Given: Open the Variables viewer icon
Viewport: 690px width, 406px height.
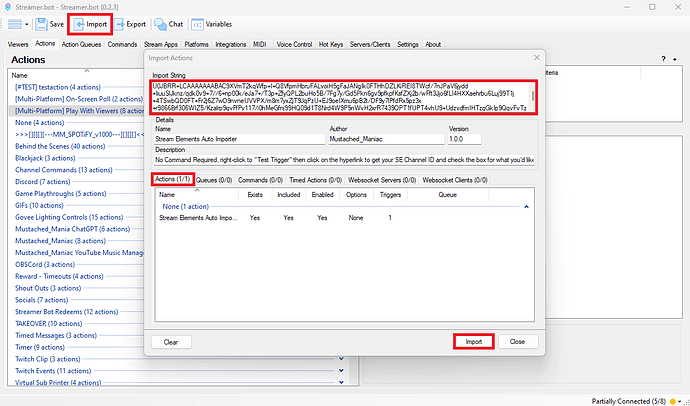Looking at the screenshot, I should 198,23.
